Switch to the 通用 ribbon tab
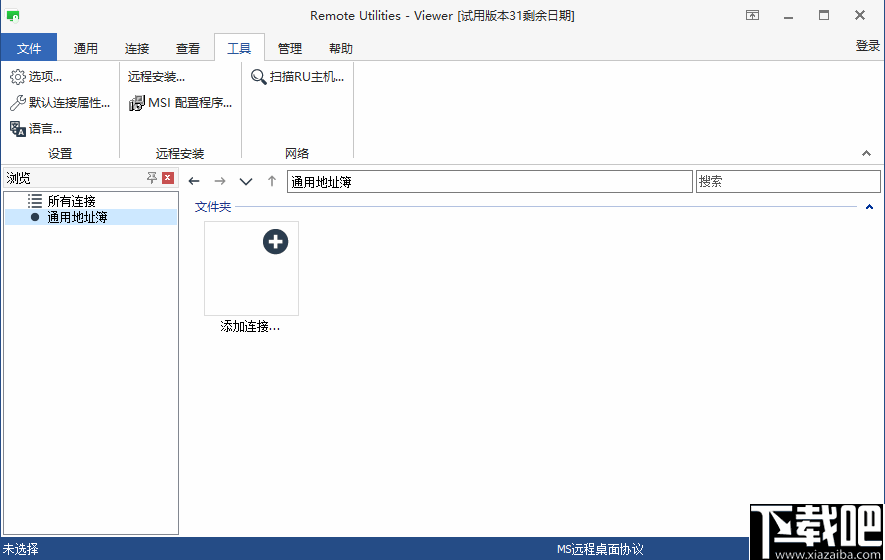Screen dimensions: 885x560 coord(85,48)
